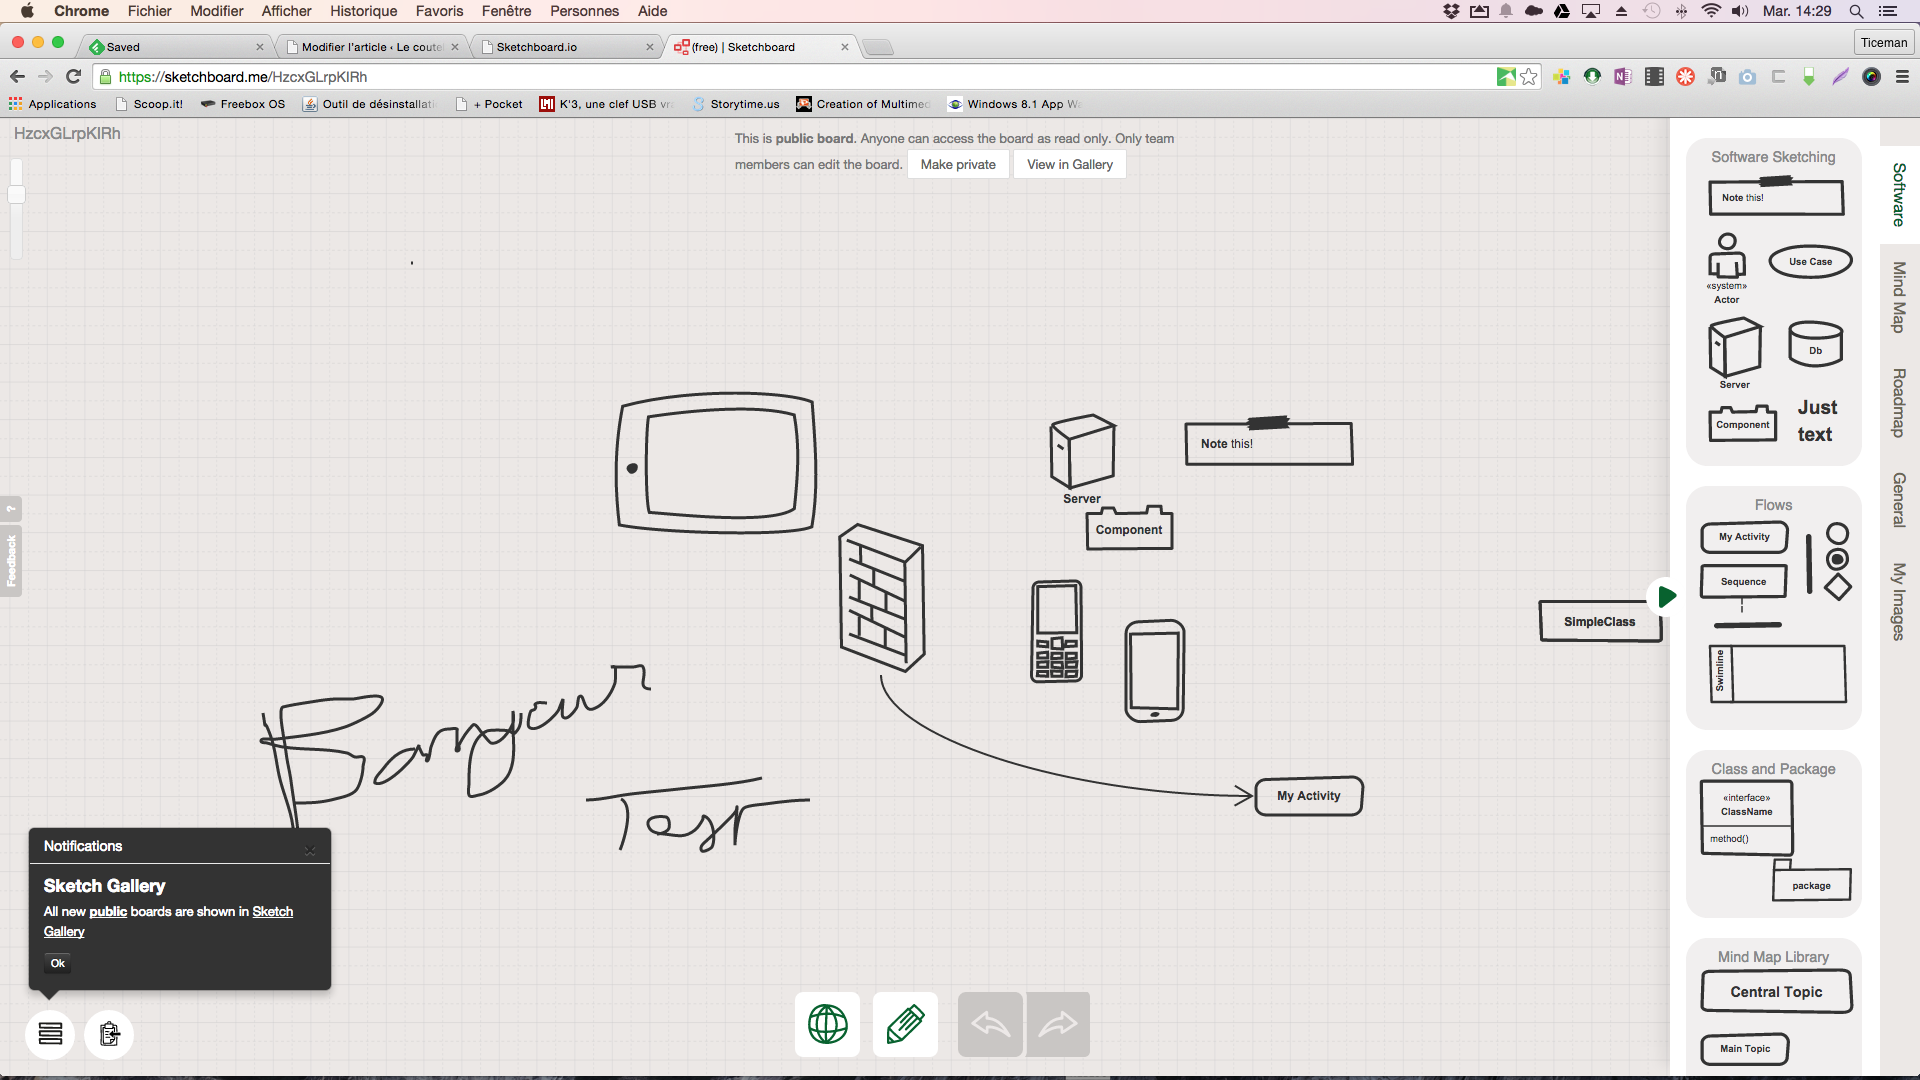Select the pencil drawing tool
The height and width of the screenshot is (1080, 1920).
point(905,1024)
